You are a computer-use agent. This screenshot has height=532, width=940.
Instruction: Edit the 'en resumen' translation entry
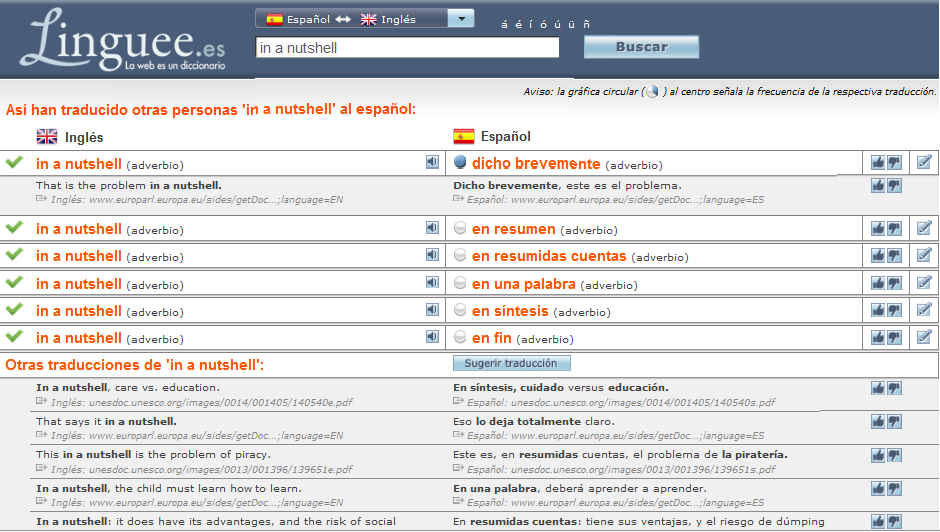point(924,228)
